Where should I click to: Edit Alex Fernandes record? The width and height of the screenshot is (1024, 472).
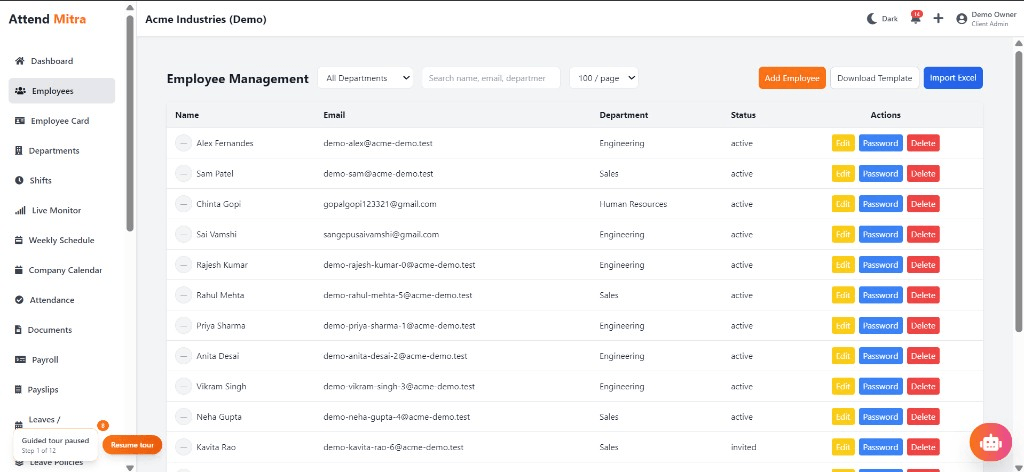tap(842, 143)
